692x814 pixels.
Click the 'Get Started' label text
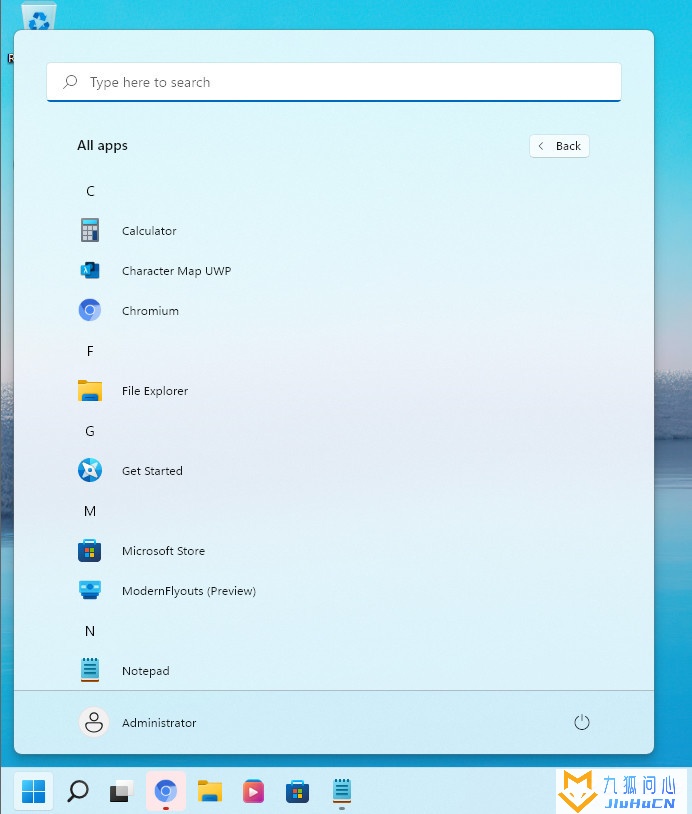click(152, 470)
